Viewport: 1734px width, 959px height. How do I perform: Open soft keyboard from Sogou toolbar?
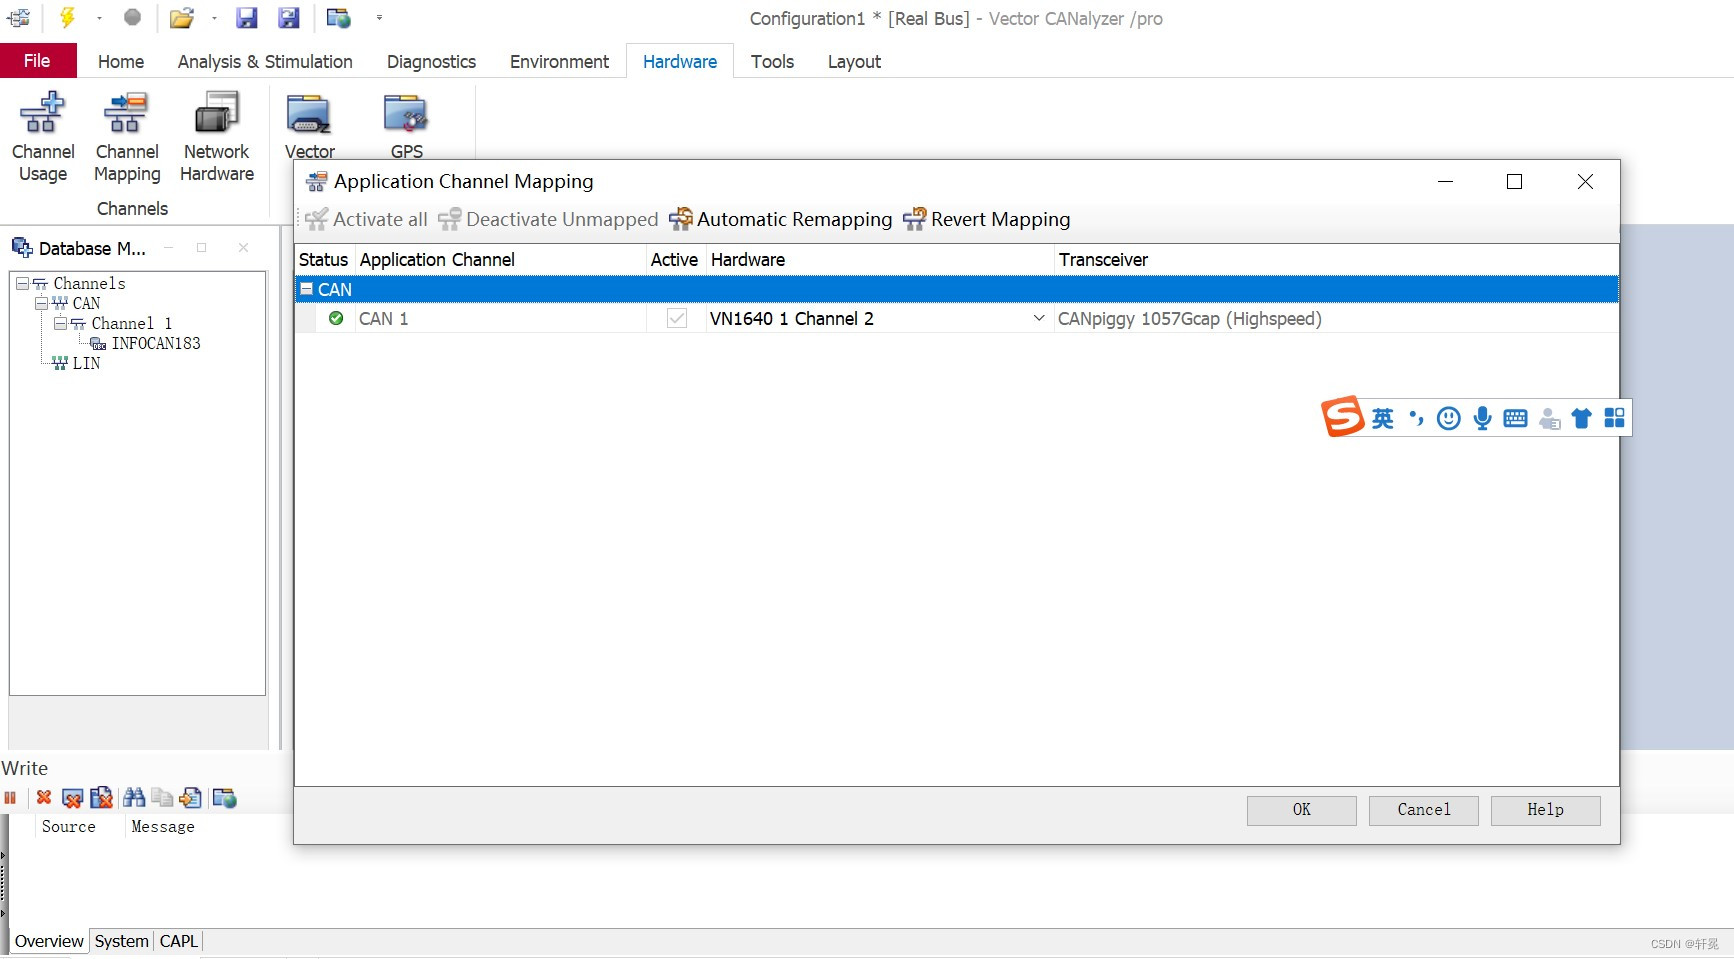pos(1516,418)
